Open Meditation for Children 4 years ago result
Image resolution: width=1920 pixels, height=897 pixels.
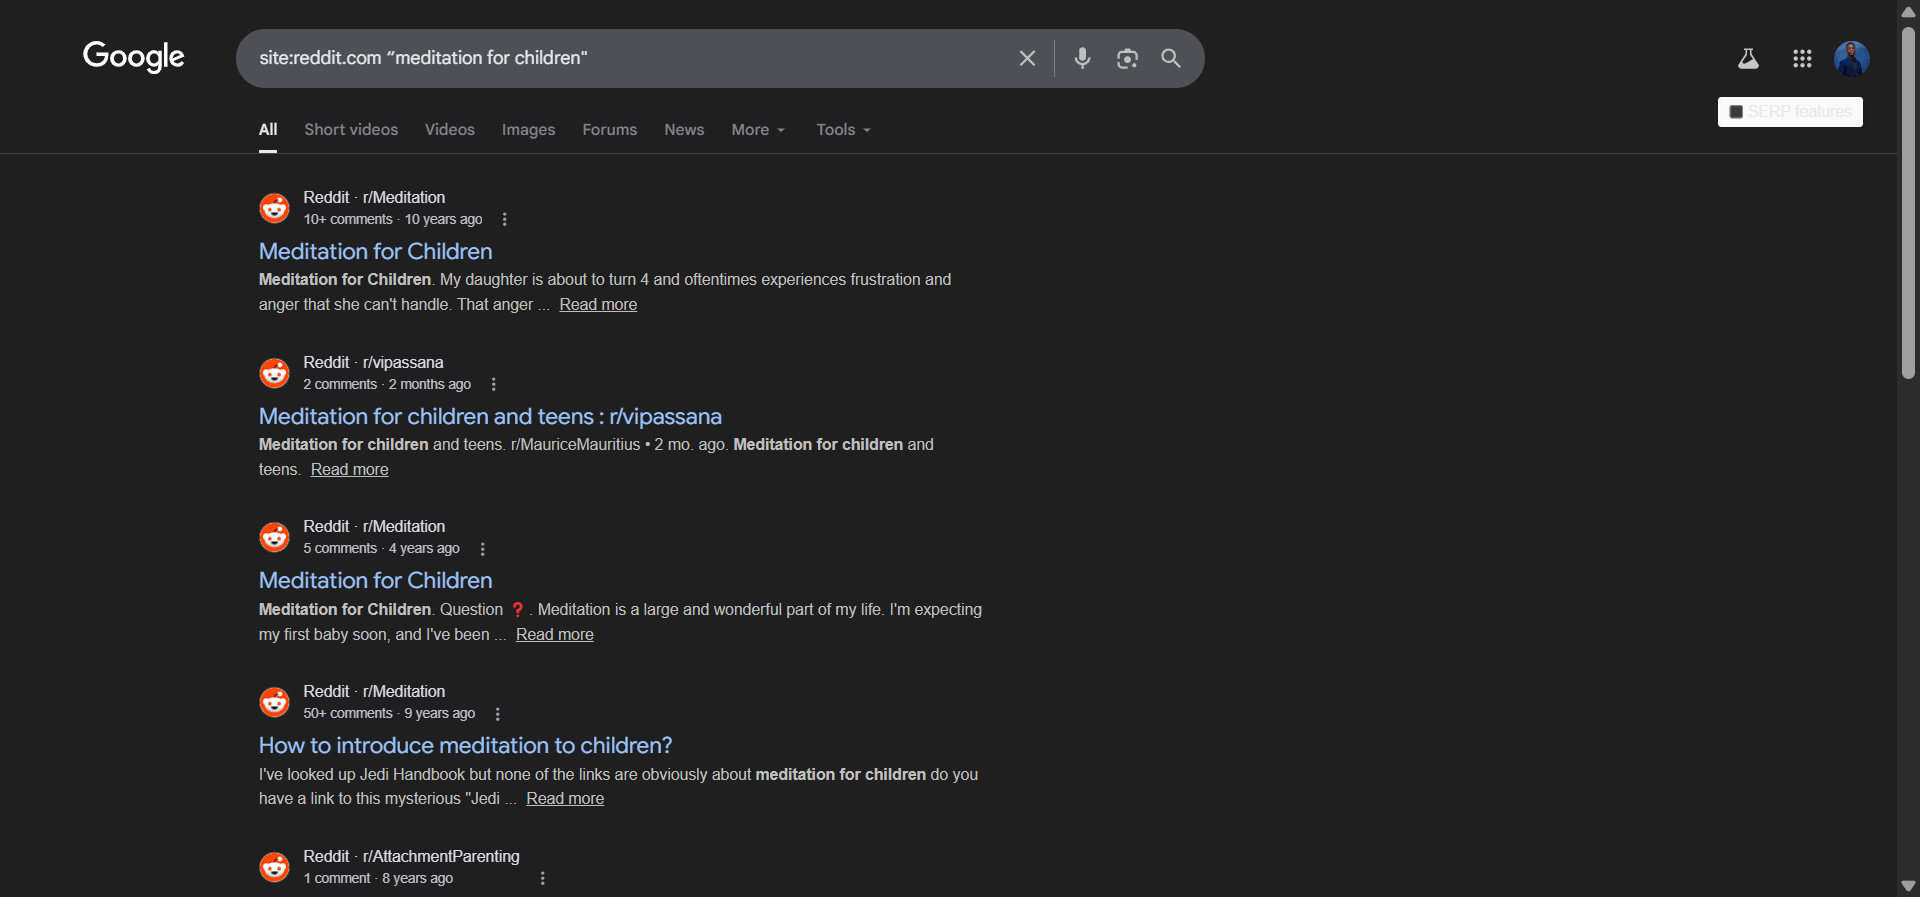(375, 580)
